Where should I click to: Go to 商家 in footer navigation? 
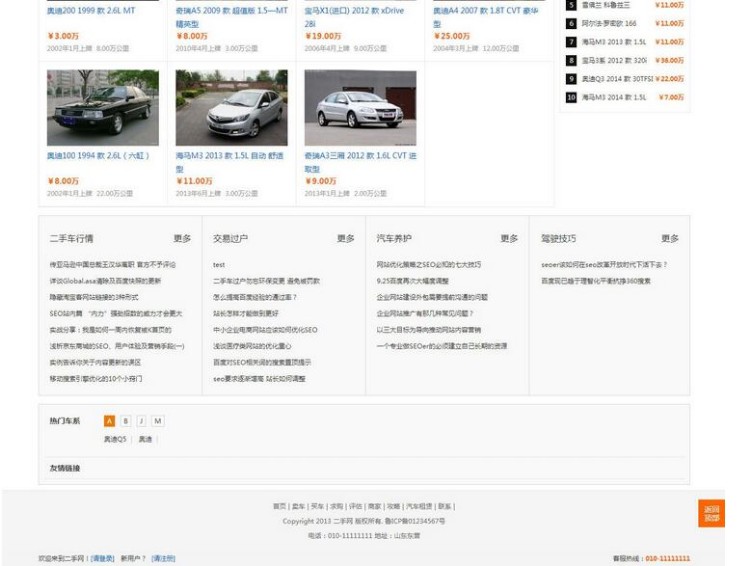[375, 506]
